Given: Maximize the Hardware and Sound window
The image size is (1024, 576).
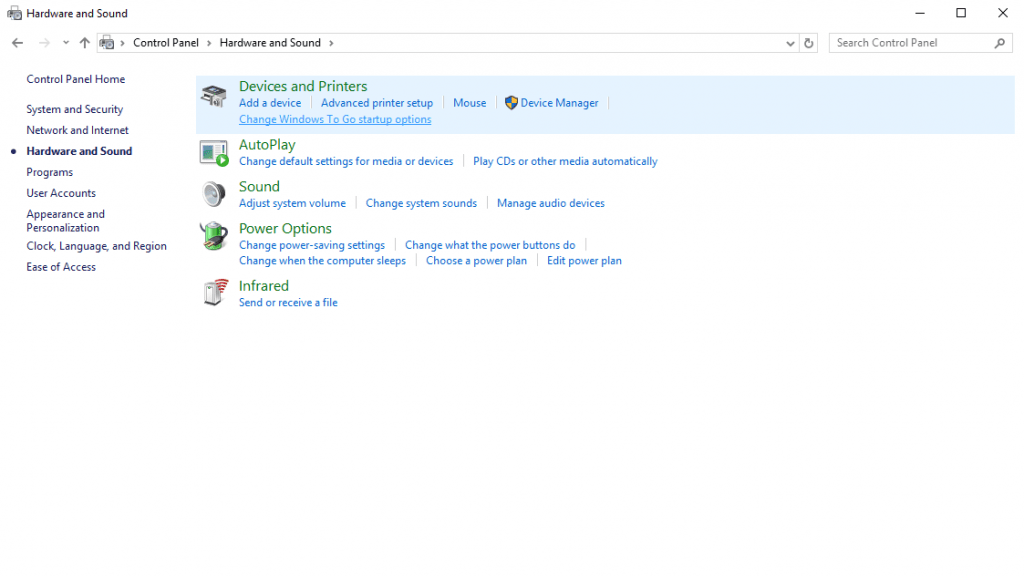Looking at the screenshot, I should 961,13.
